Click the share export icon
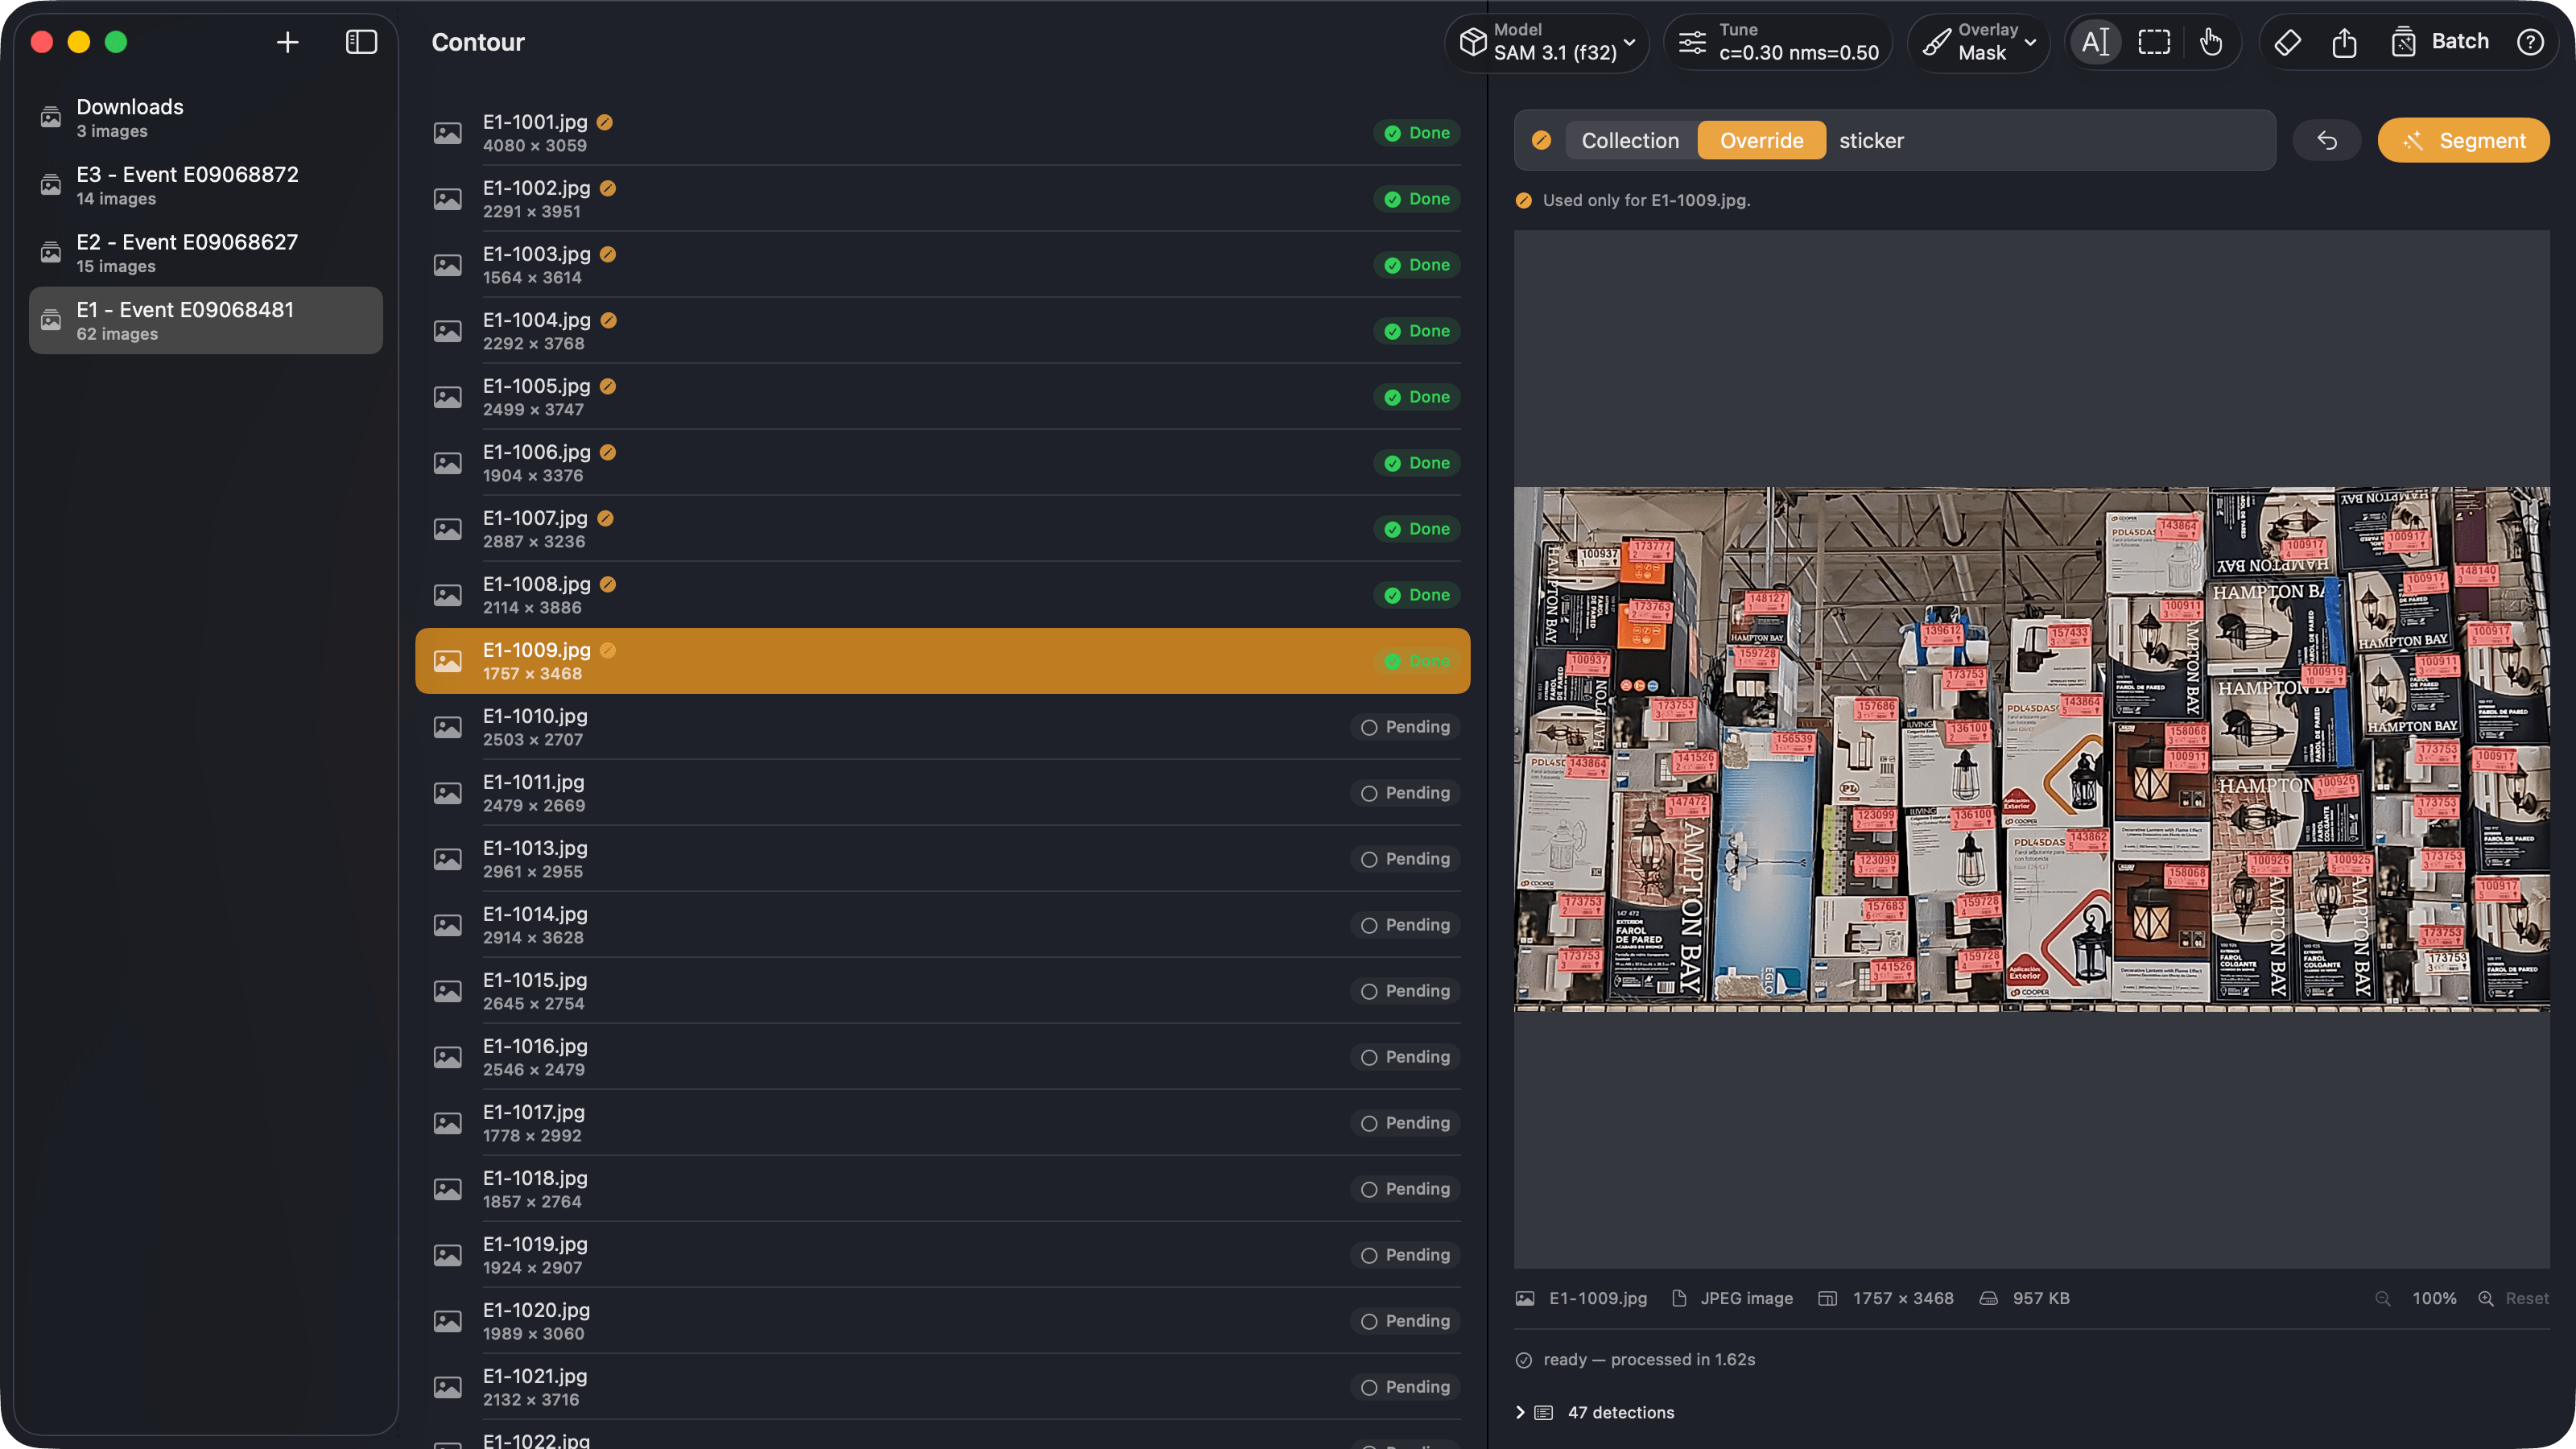Screen dimensions: 2576x1449 tap(2344, 42)
